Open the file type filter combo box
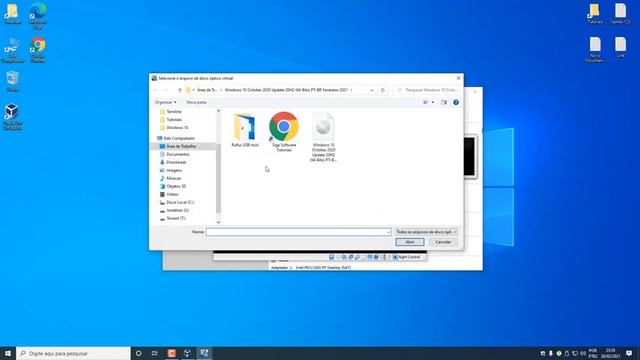The image size is (640, 360). click(x=427, y=232)
